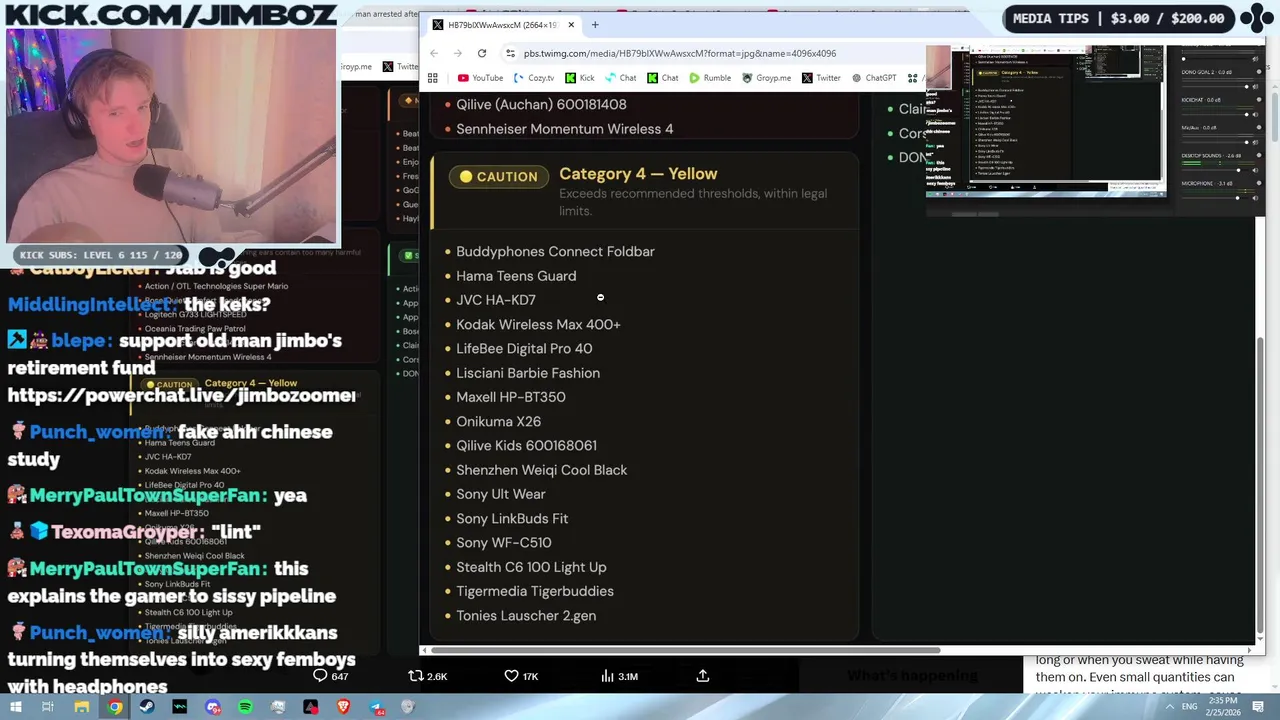Mute the DESKTOP SOUNDS audio source

[x=1255, y=170]
